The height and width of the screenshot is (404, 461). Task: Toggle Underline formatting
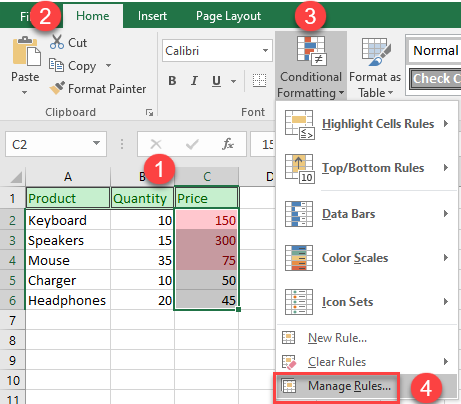click(216, 81)
